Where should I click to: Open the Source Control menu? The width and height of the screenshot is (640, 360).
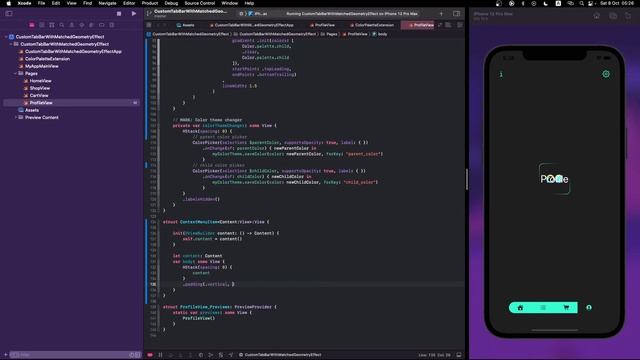pos(200,3)
